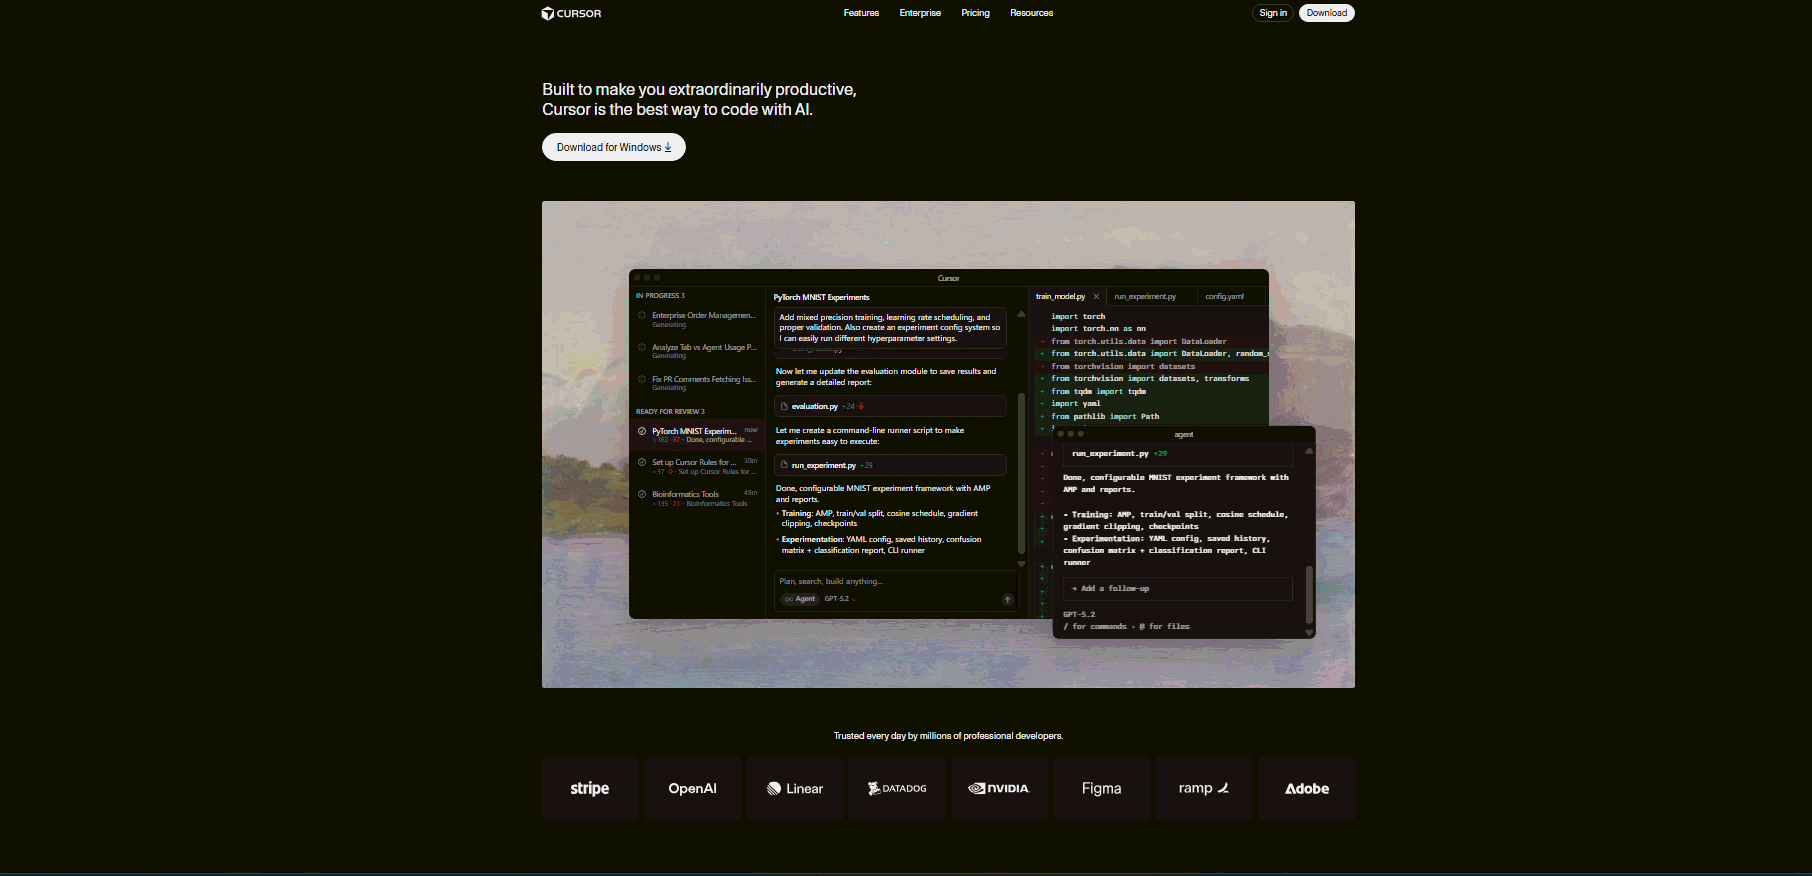Click the Stripe logo
This screenshot has width=1812, height=876.
point(590,788)
